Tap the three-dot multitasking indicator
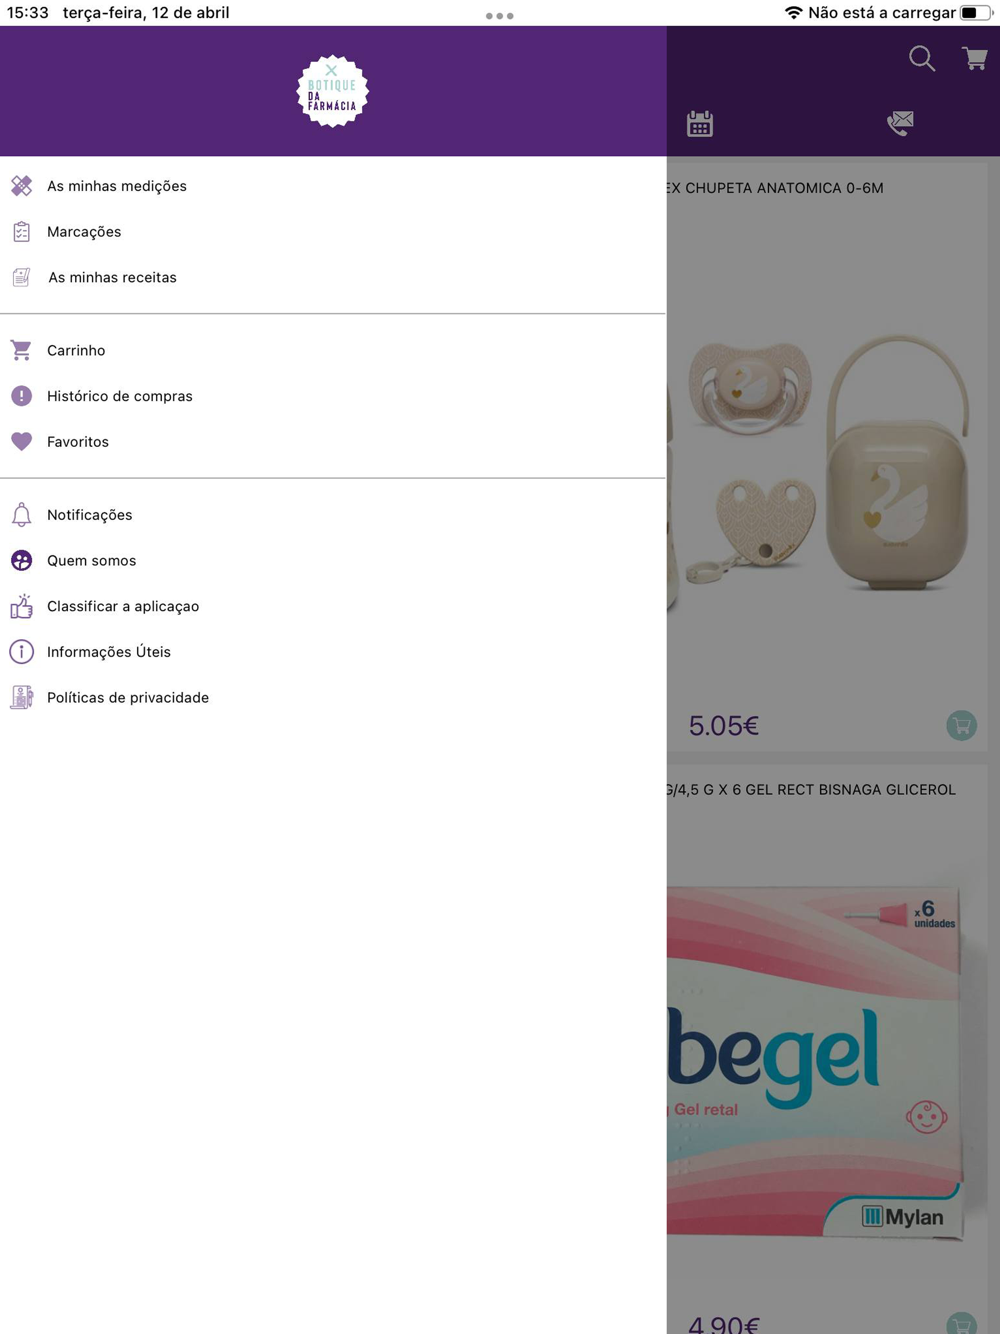The height and width of the screenshot is (1334, 1000). point(500,16)
